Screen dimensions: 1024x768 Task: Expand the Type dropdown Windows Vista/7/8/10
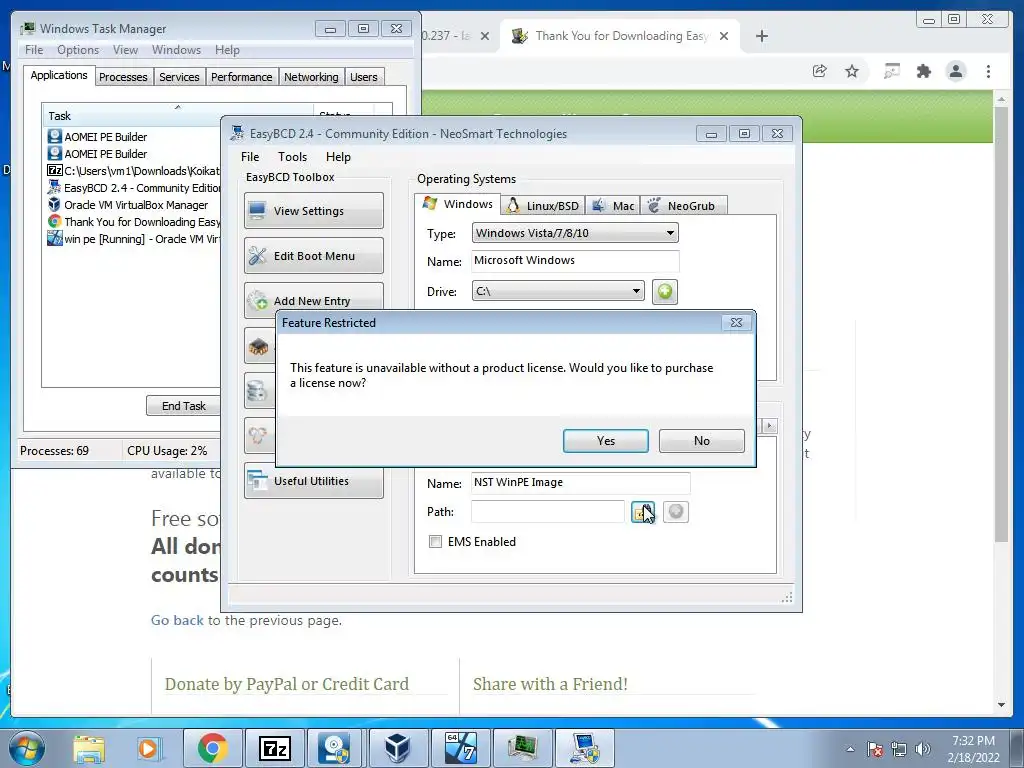575,233
